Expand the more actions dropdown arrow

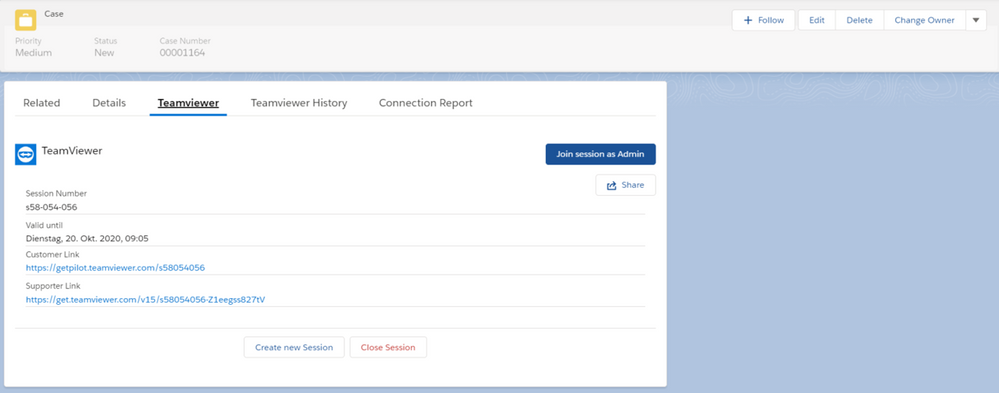(x=976, y=20)
